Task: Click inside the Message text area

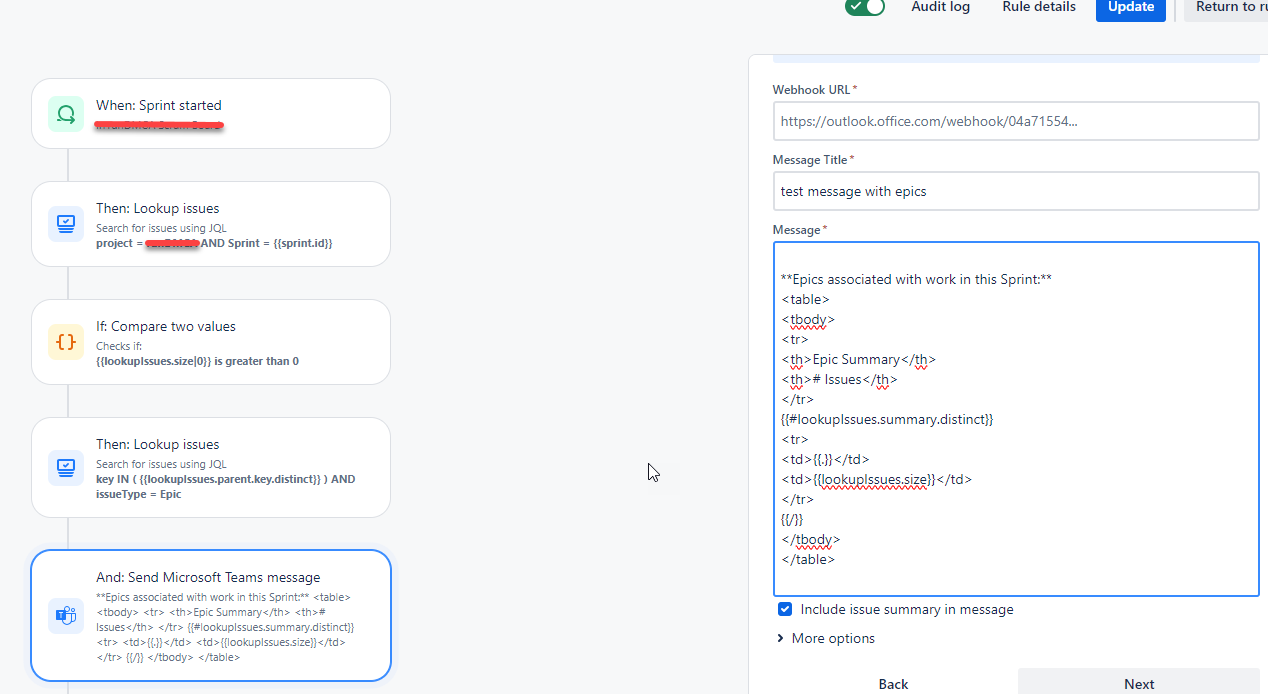Action: (x=1016, y=419)
